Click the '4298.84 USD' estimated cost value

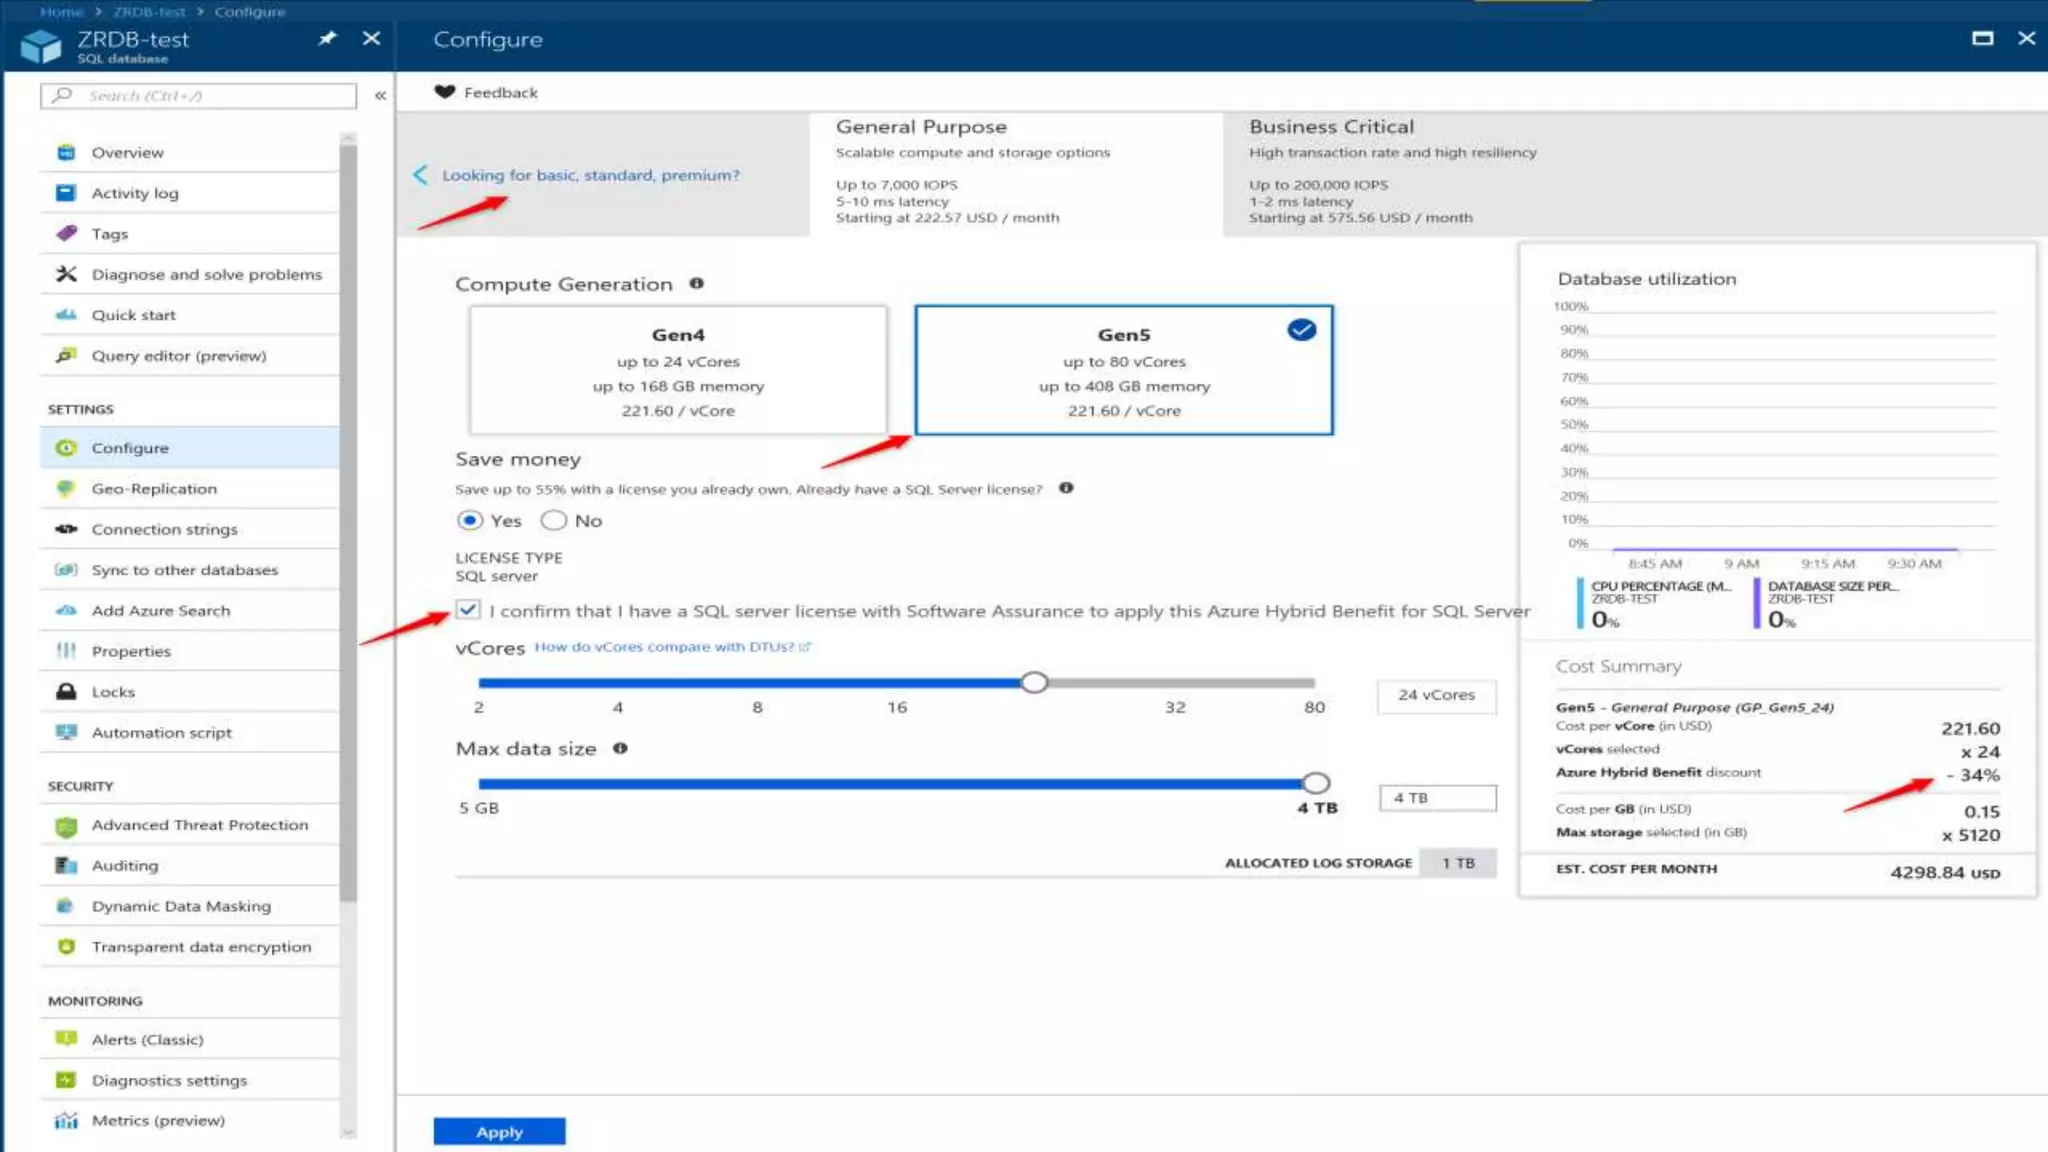pyautogui.click(x=1945, y=872)
